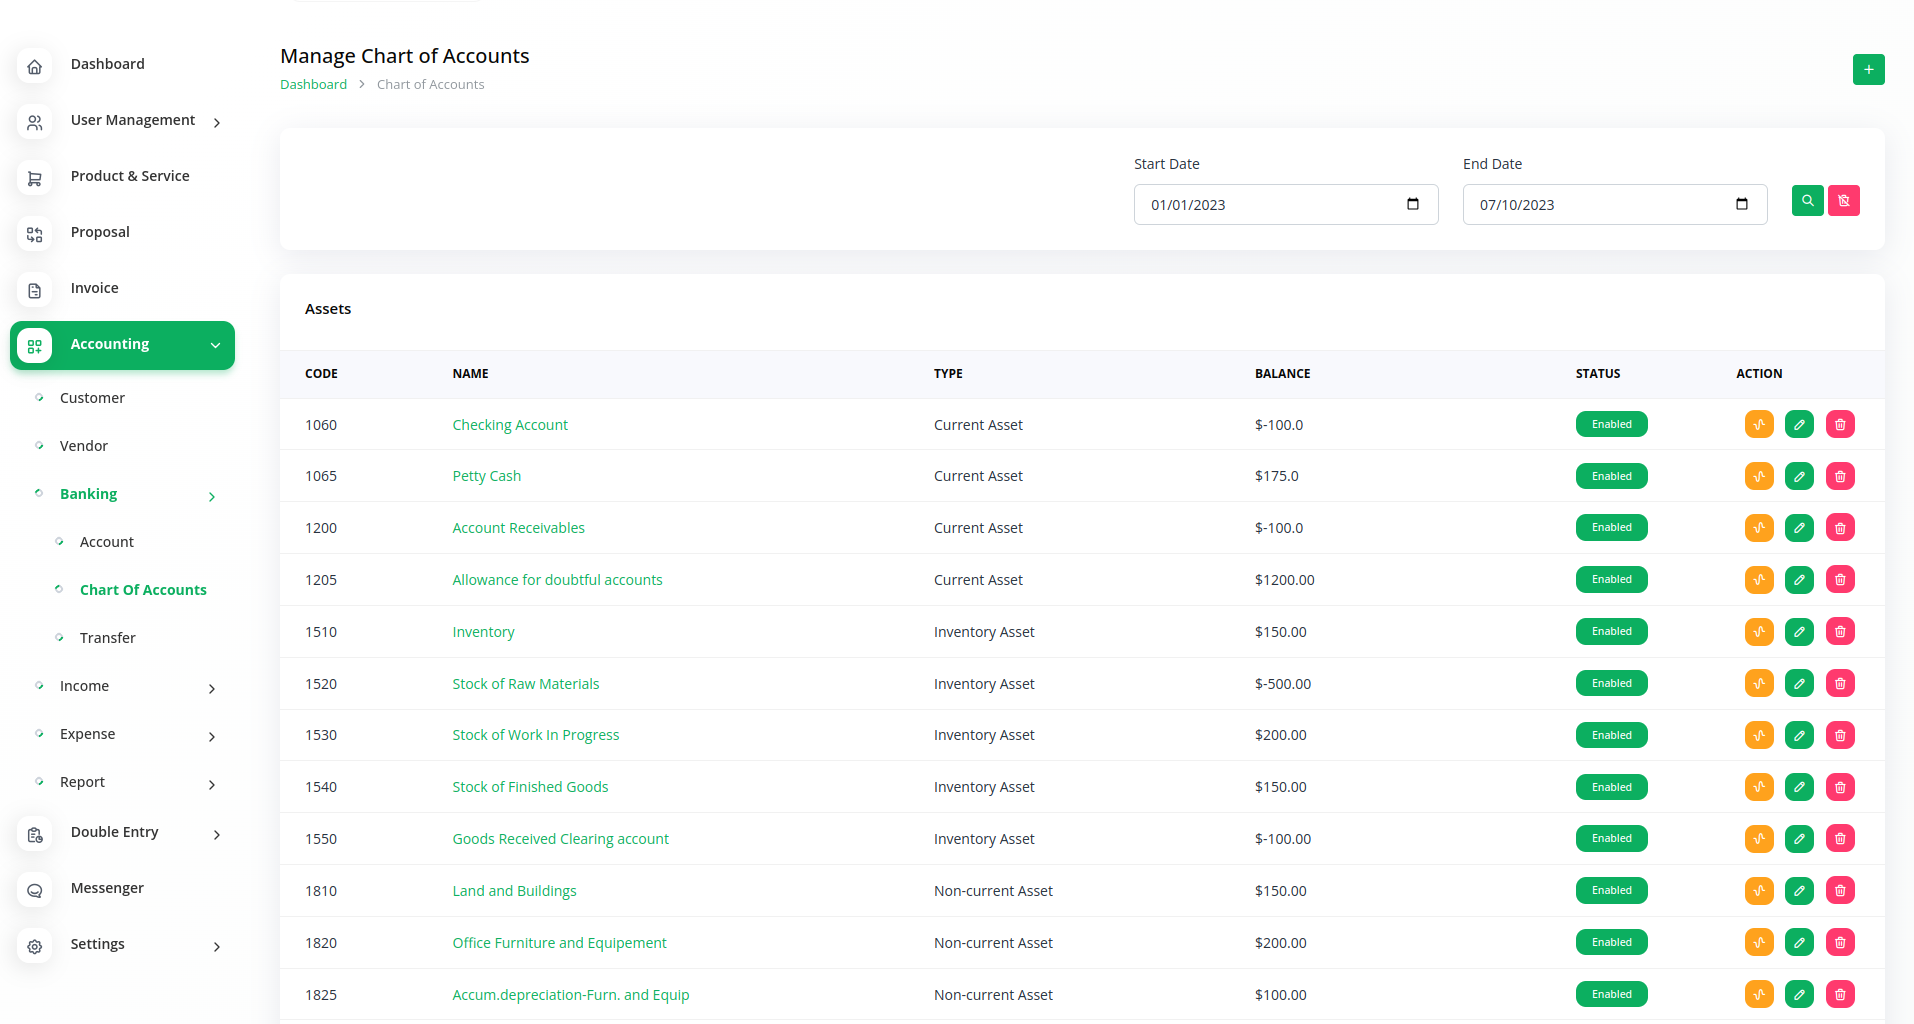This screenshot has height=1024, width=1914.
Task: Click Enabled status badge for Account Receivables
Action: click(1611, 528)
